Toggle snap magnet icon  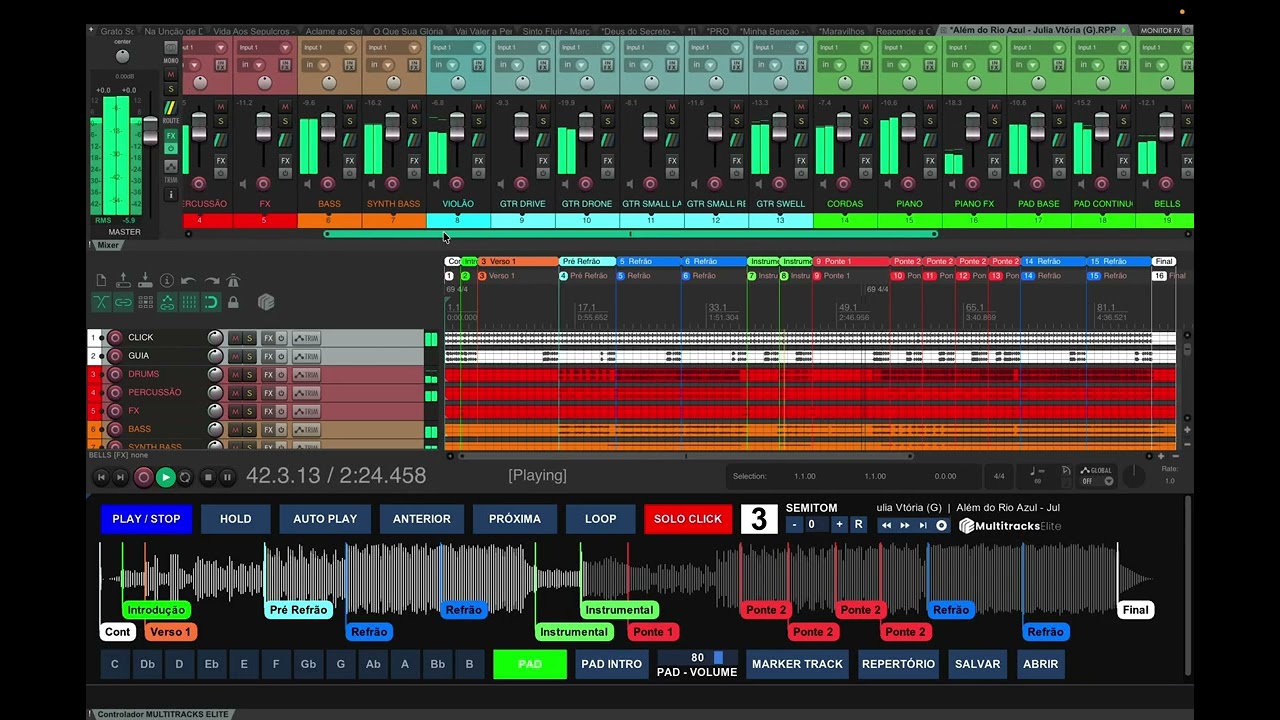211,302
